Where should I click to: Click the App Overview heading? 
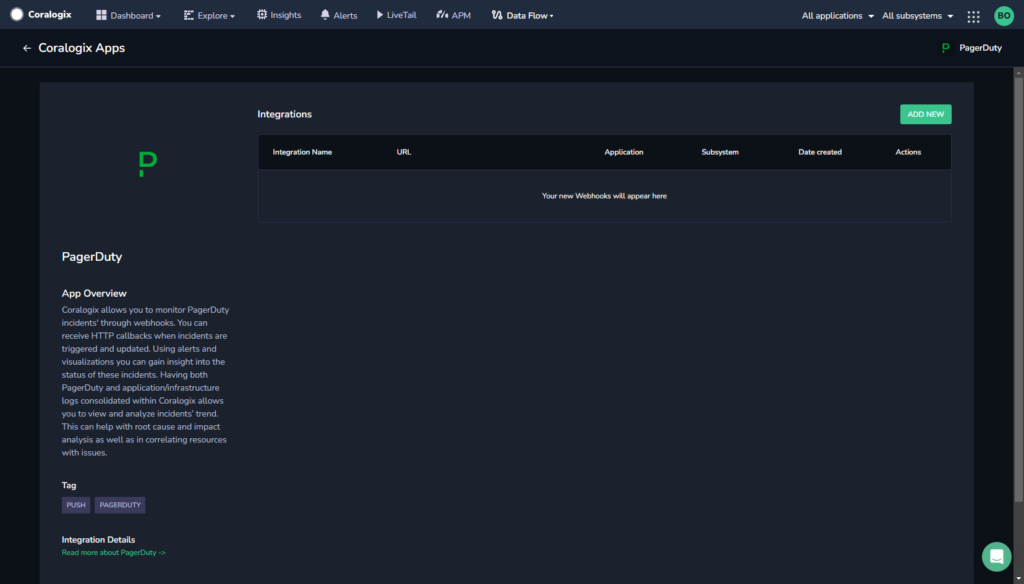point(94,294)
